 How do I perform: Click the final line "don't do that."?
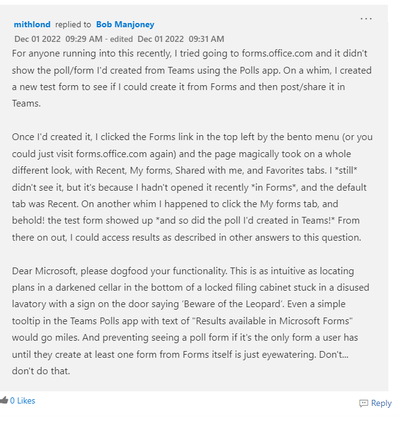click(x=41, y=371)
